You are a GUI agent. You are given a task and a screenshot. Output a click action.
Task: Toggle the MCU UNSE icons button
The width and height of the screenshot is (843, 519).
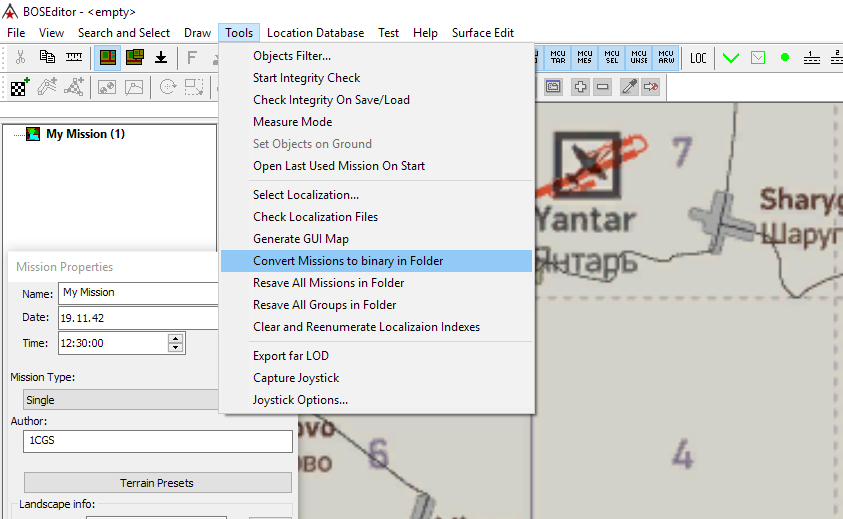click(x=639, y=57)
